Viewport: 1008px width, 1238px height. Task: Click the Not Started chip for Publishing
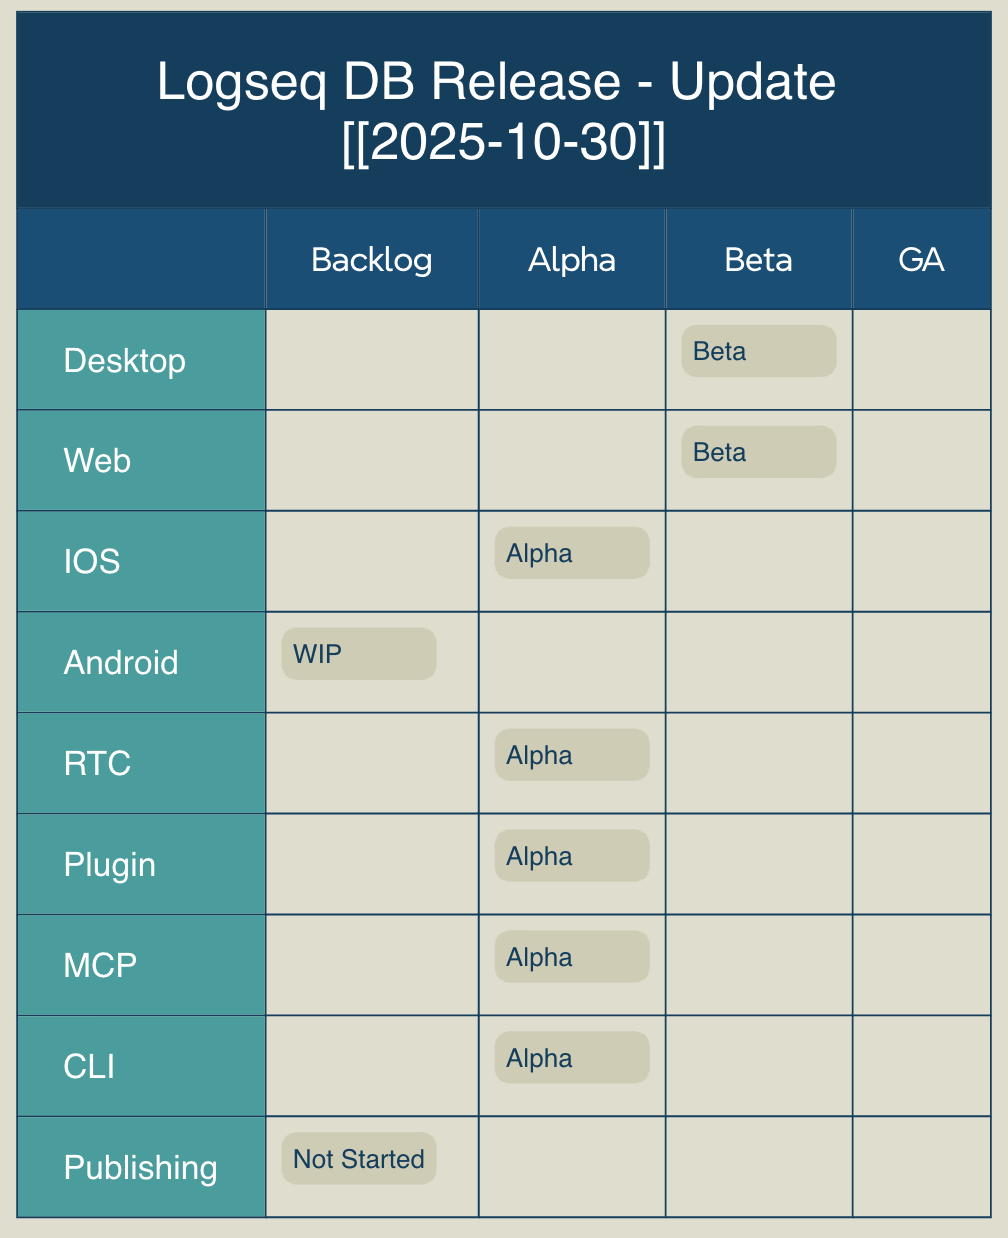(x=358, y=1160)
